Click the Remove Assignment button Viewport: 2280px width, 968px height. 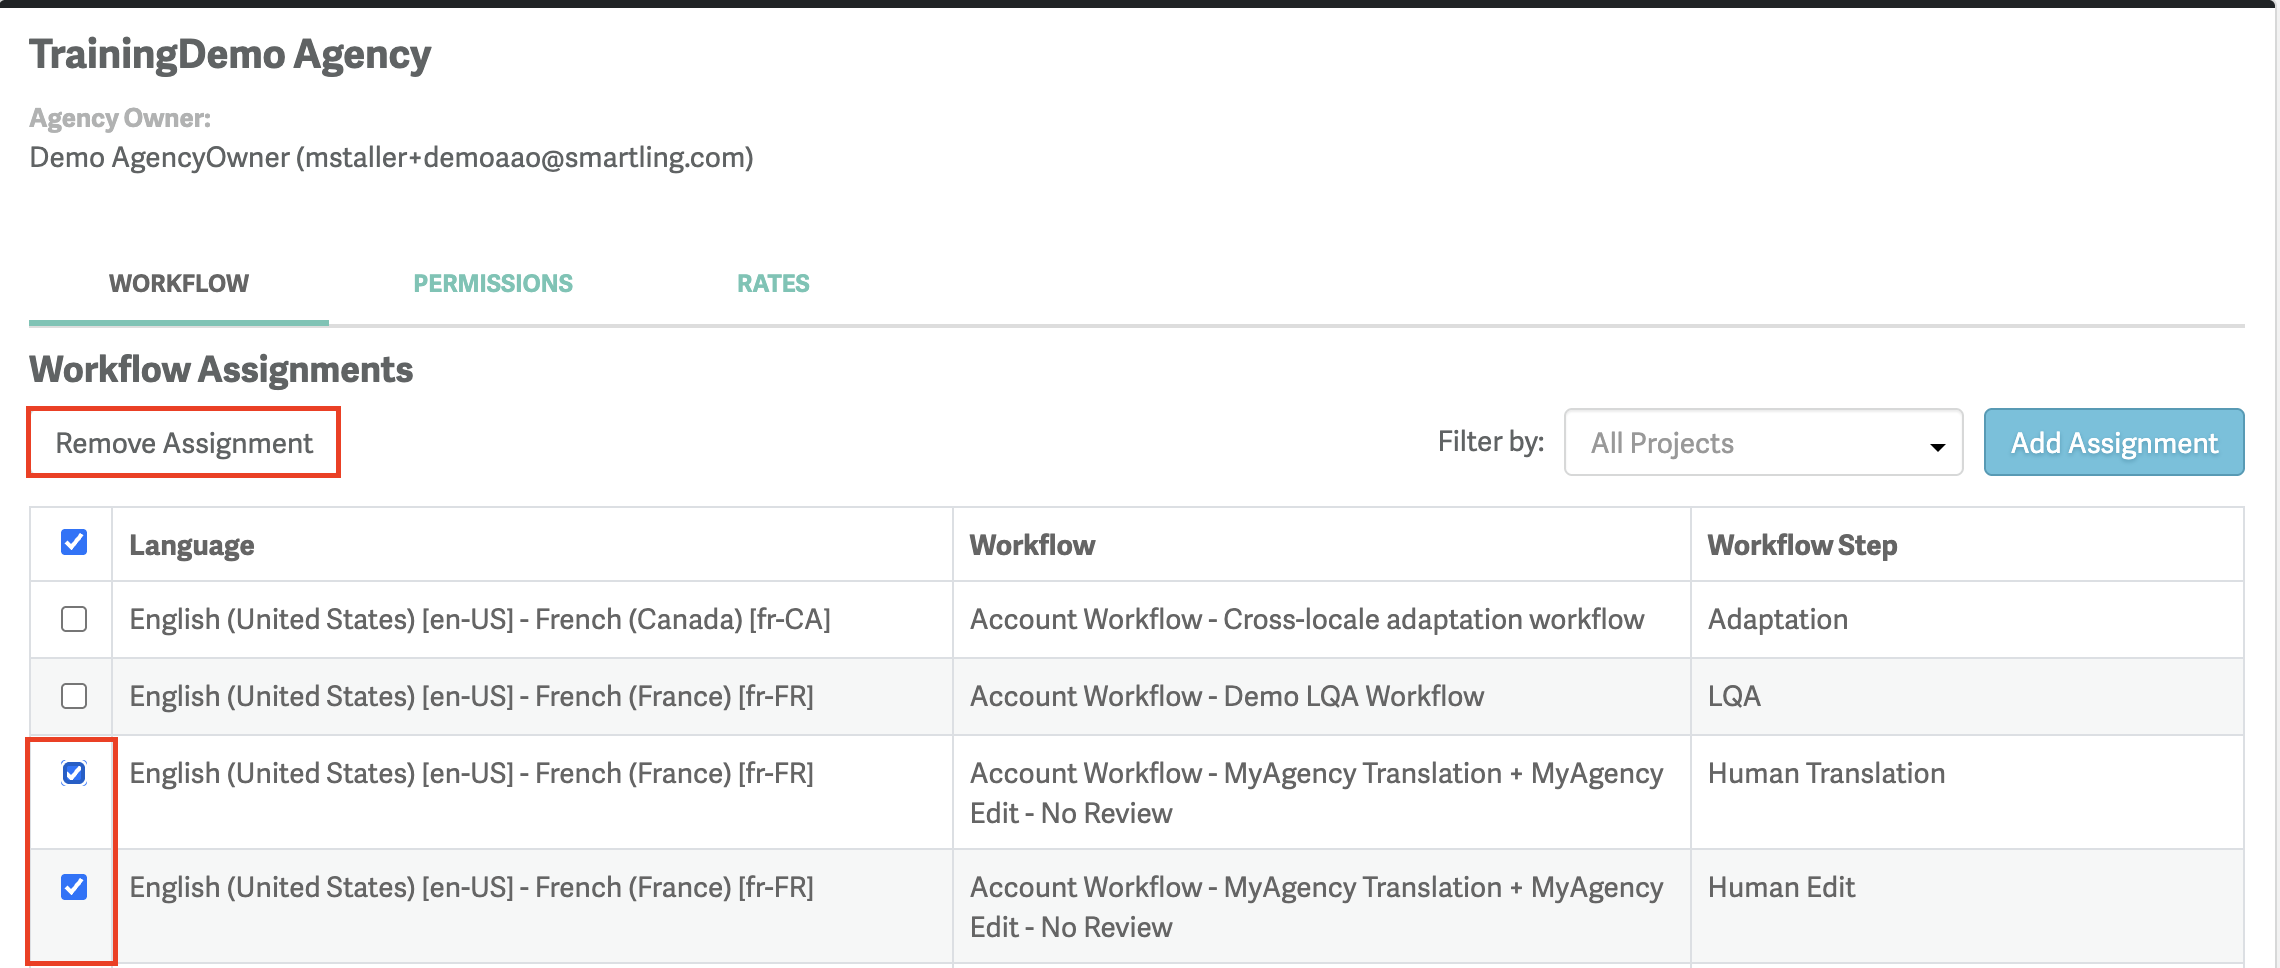coord(184,442)
